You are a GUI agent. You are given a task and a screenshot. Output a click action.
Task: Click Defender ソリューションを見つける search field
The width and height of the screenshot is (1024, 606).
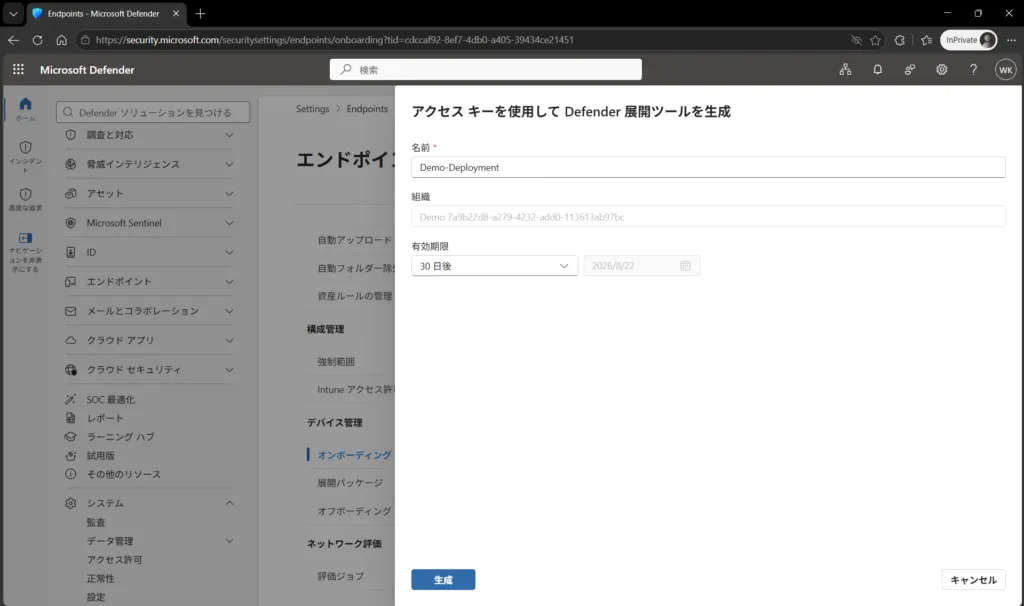[153, 112]
